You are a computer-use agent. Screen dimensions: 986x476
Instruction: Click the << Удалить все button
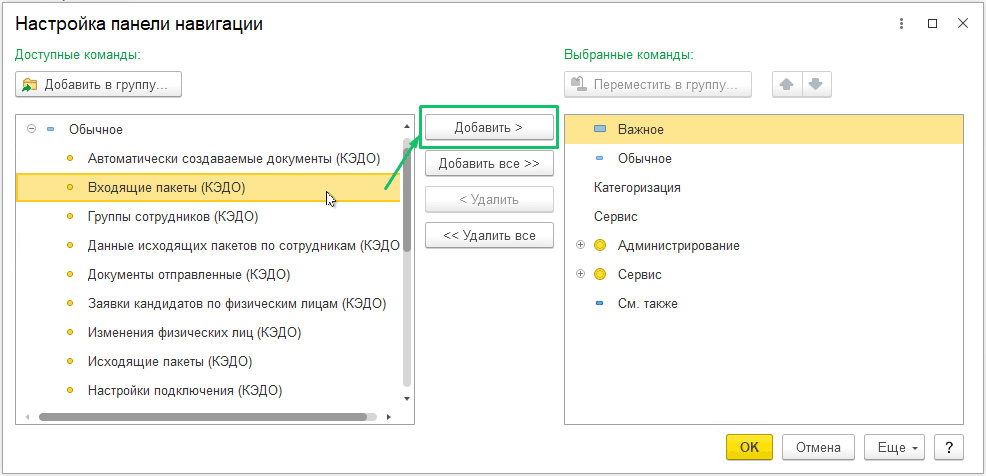point(489,236)
